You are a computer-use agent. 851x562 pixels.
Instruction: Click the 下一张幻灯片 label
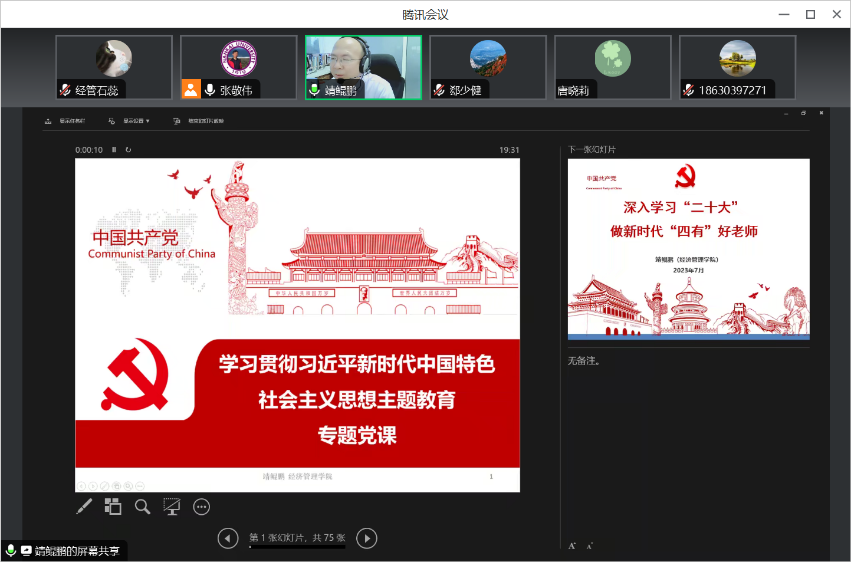click(x=592, y=149)
